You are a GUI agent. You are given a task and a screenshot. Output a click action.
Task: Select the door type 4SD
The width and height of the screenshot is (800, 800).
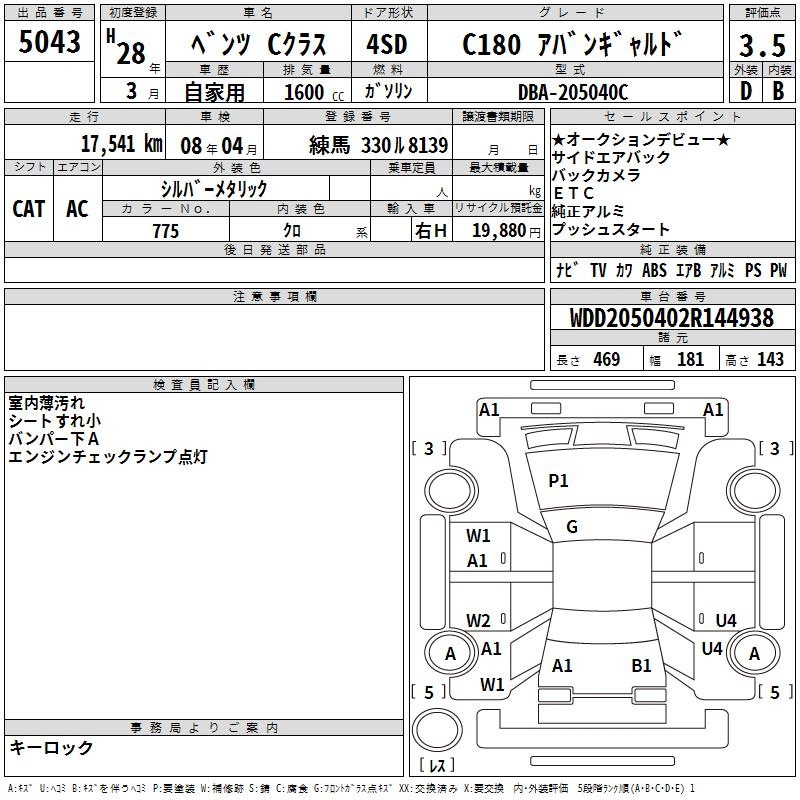[387, 44]
